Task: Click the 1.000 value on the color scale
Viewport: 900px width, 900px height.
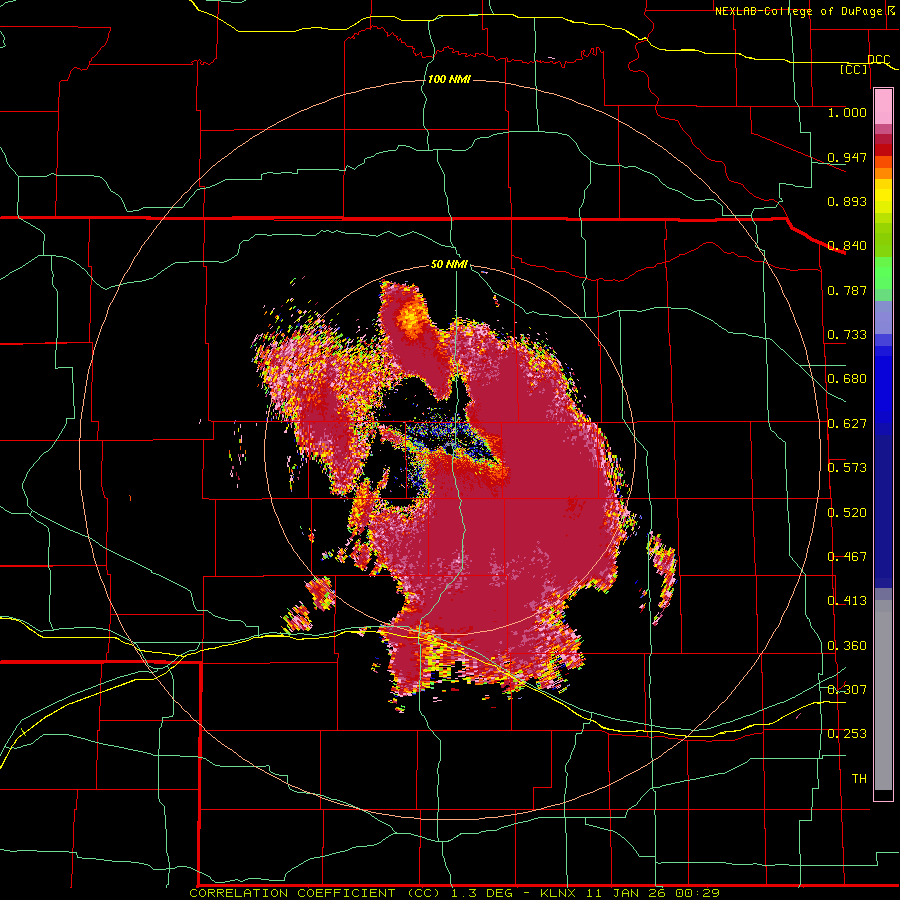Action: [847, 112]
